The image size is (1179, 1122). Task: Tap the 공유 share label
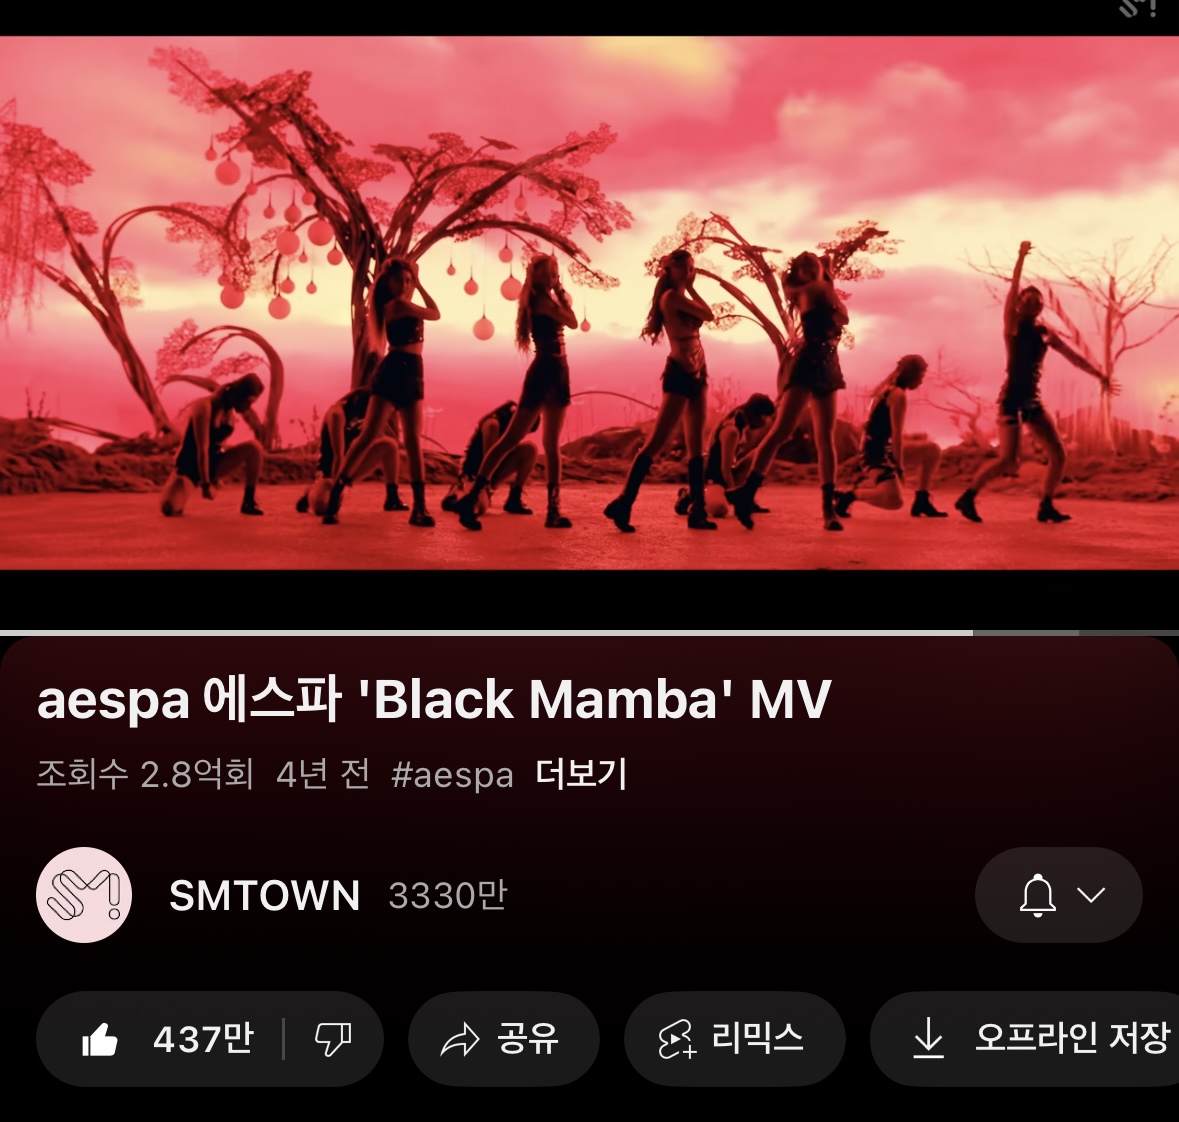coord(528,1039)
